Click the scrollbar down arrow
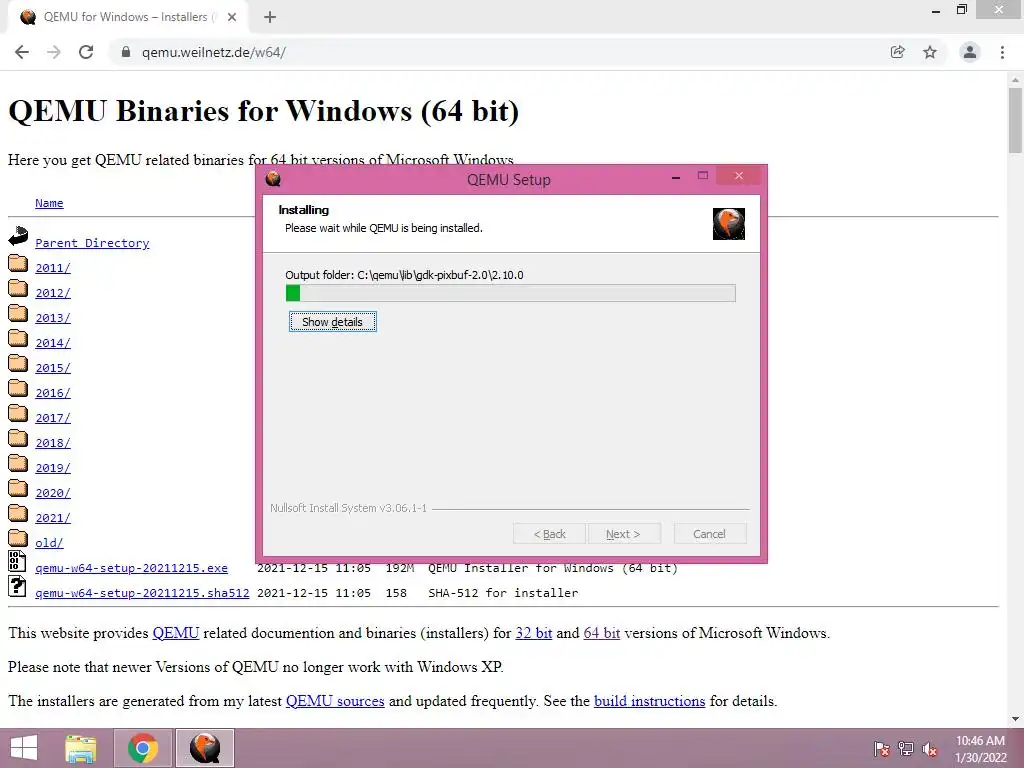This screenshot has height=768, width=1024. [x=1015, y=720]
